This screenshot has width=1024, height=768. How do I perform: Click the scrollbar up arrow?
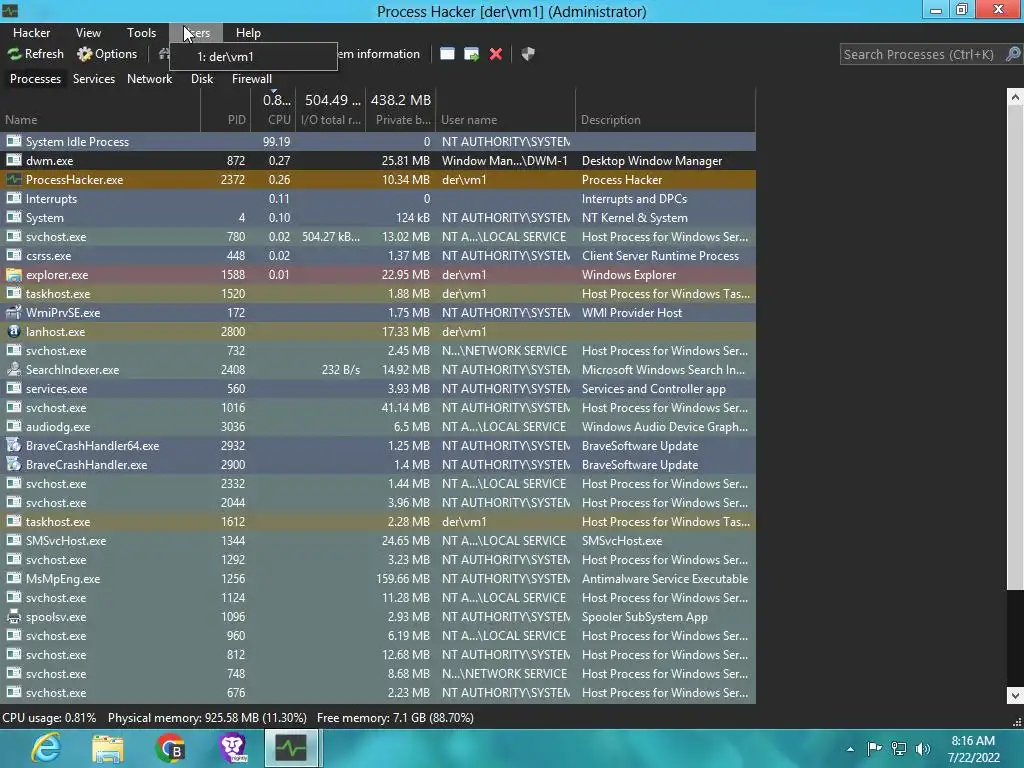point(1015,97)
